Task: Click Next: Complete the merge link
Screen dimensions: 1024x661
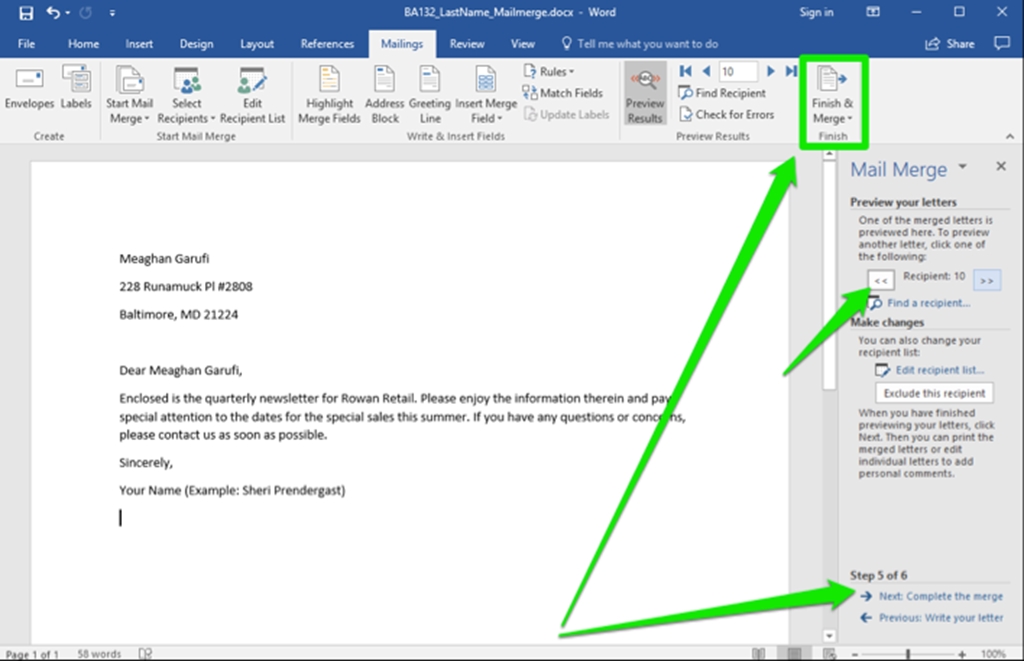Action: [x=940, y=596]
